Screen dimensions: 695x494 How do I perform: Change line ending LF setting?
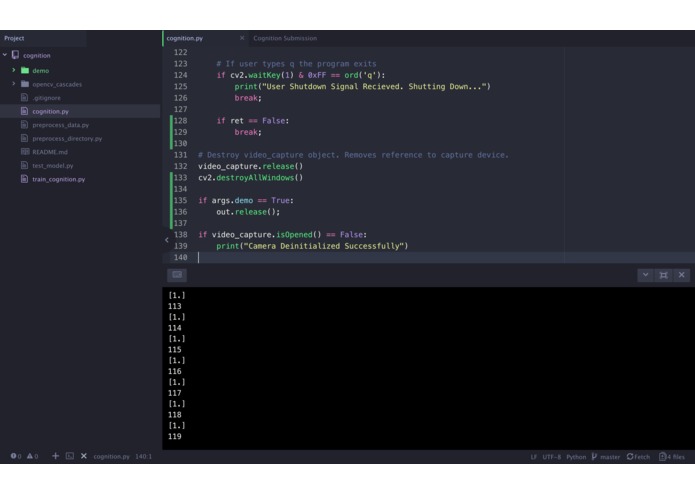coord(533,457)
